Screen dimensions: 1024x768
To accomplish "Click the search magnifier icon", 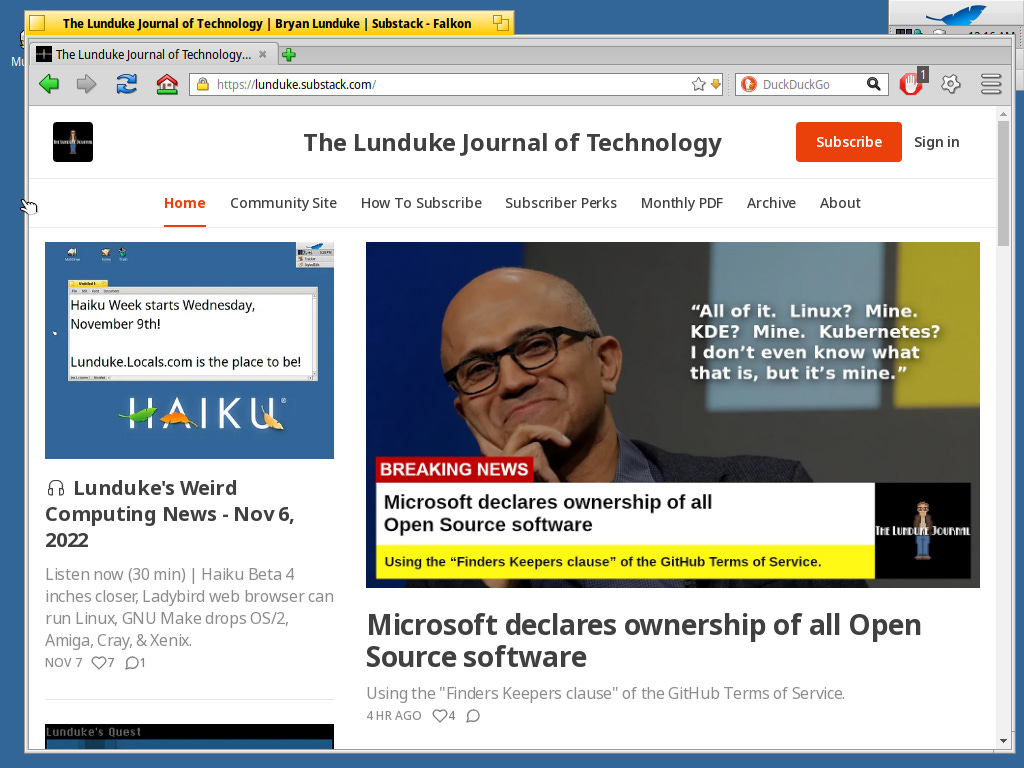I will 873,84.
